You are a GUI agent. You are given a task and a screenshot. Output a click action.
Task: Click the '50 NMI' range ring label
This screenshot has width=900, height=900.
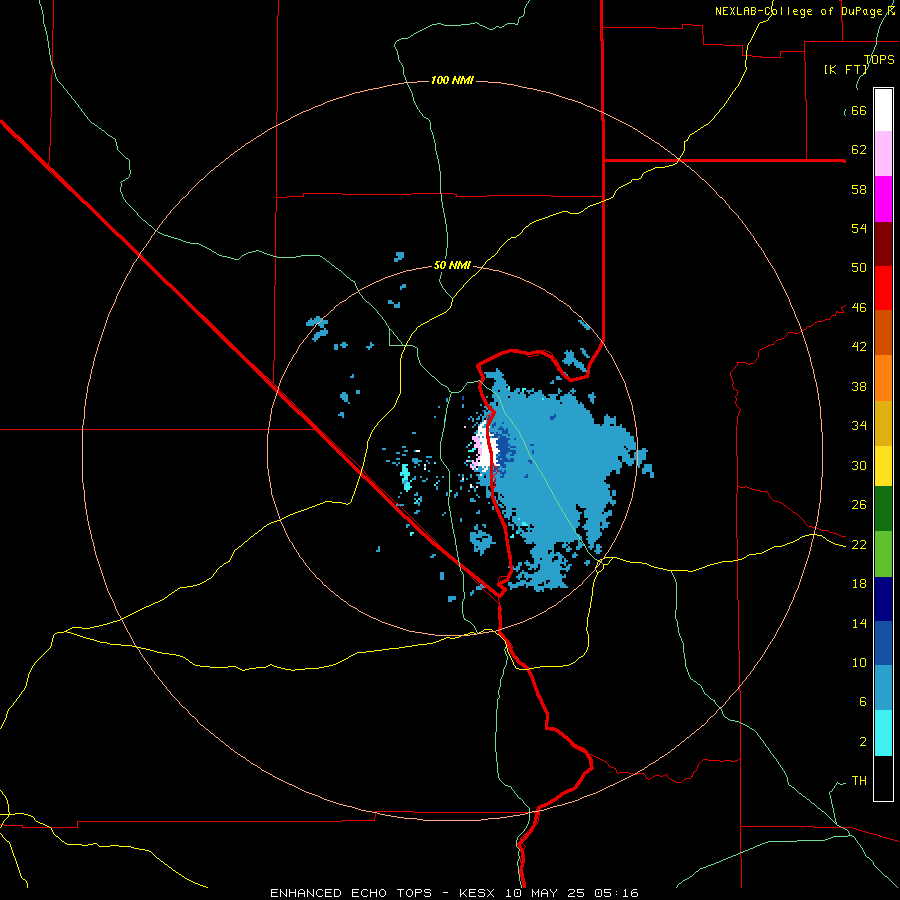[452, 265]
